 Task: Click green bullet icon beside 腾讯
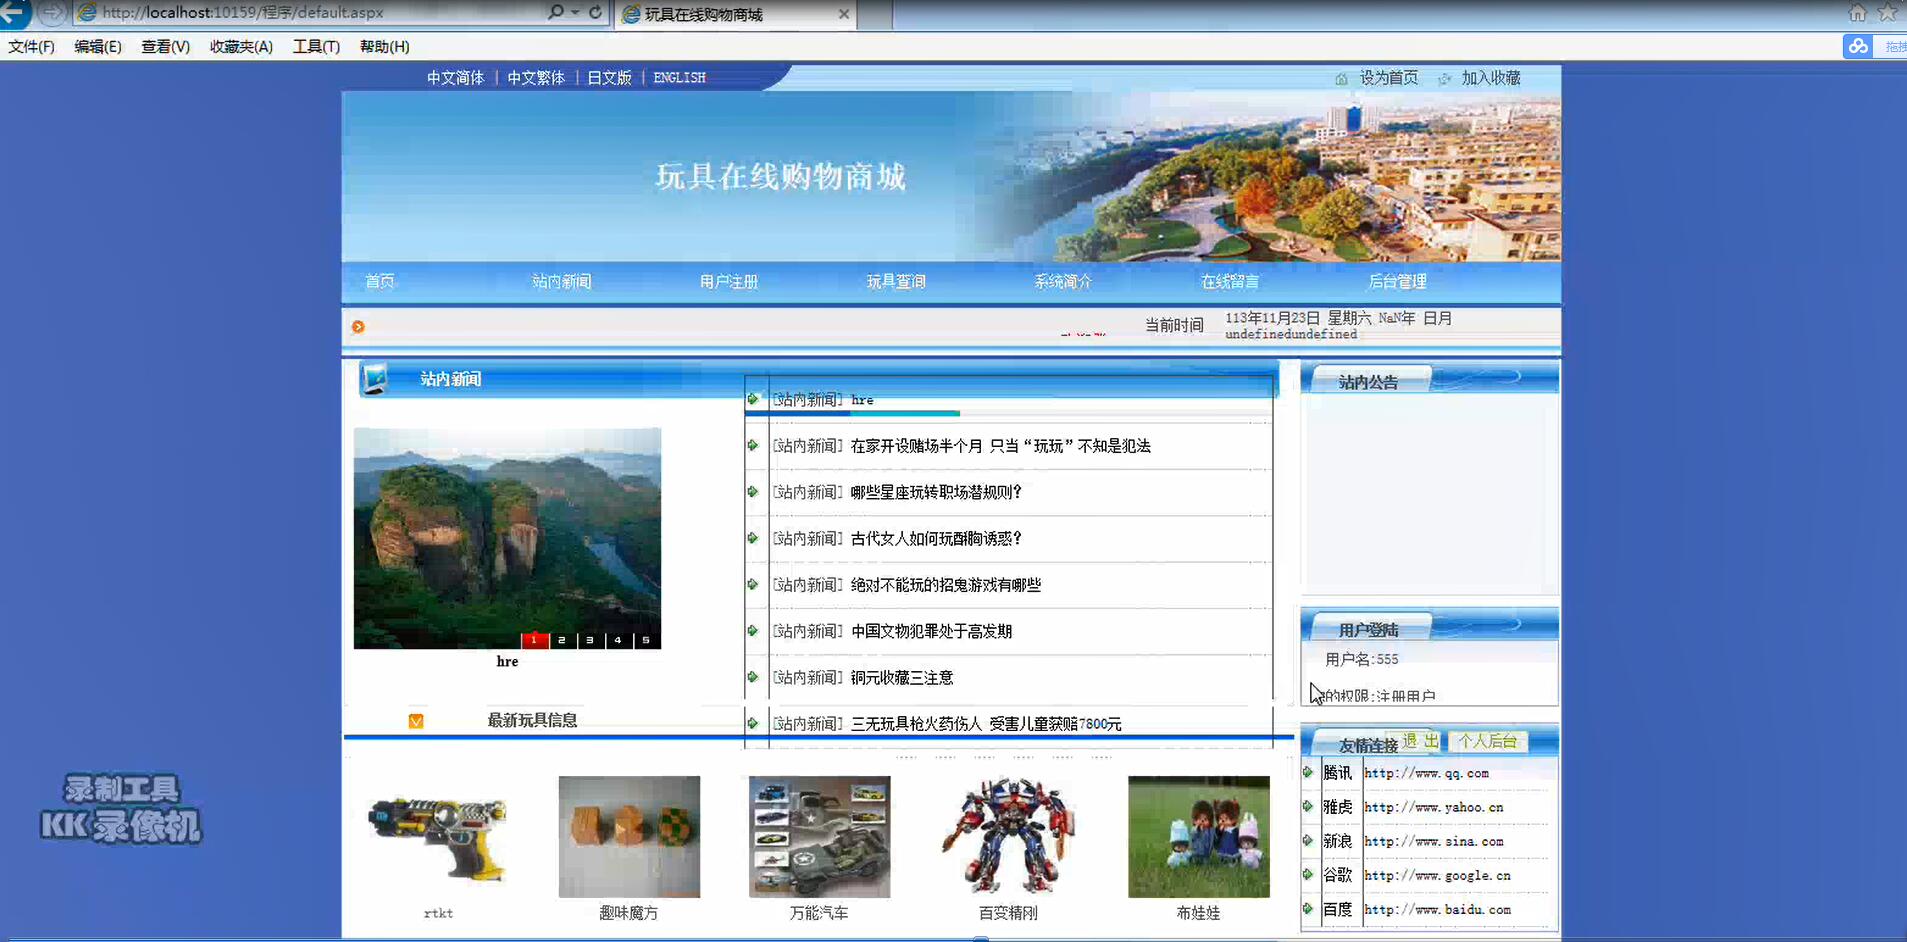(x=1308, y=772)
